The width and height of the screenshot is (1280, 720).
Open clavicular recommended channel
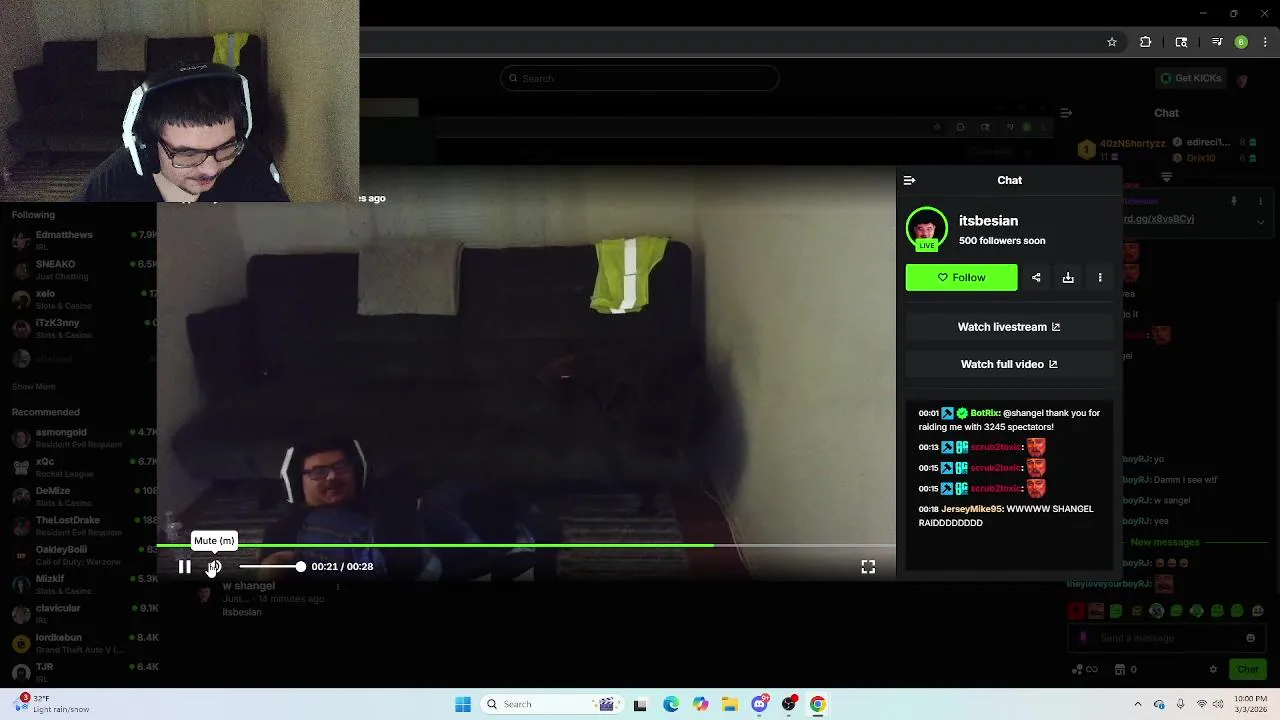pos(84,613)
